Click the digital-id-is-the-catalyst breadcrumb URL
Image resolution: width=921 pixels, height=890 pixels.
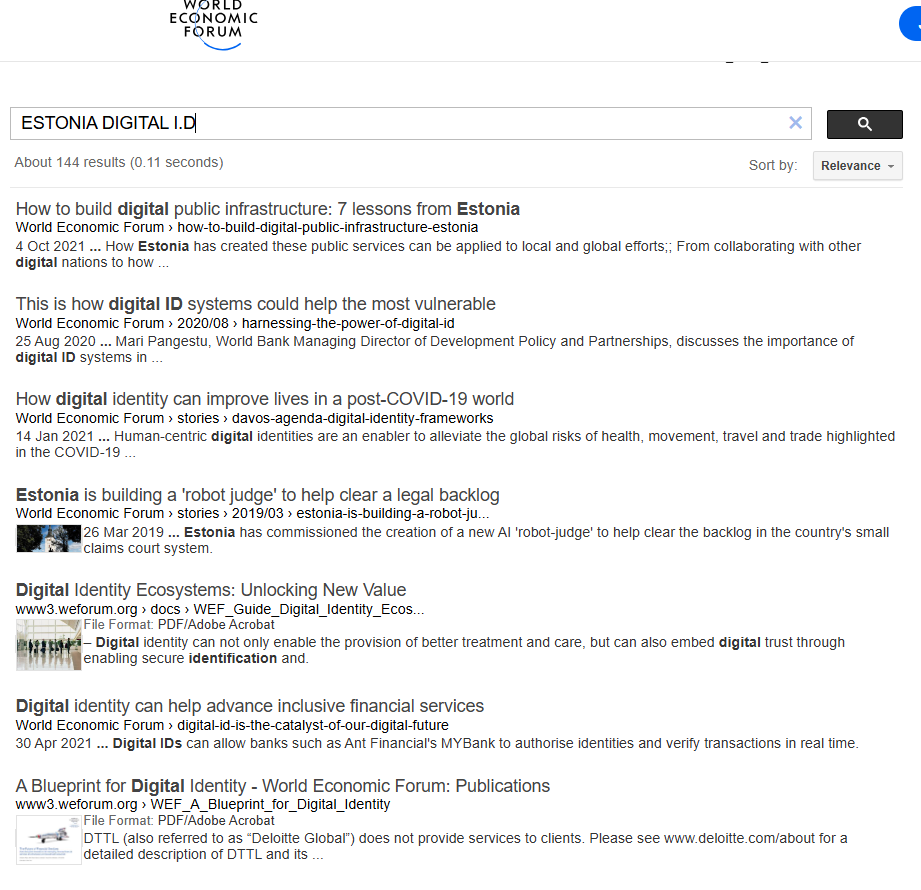(x=313, y=725)
